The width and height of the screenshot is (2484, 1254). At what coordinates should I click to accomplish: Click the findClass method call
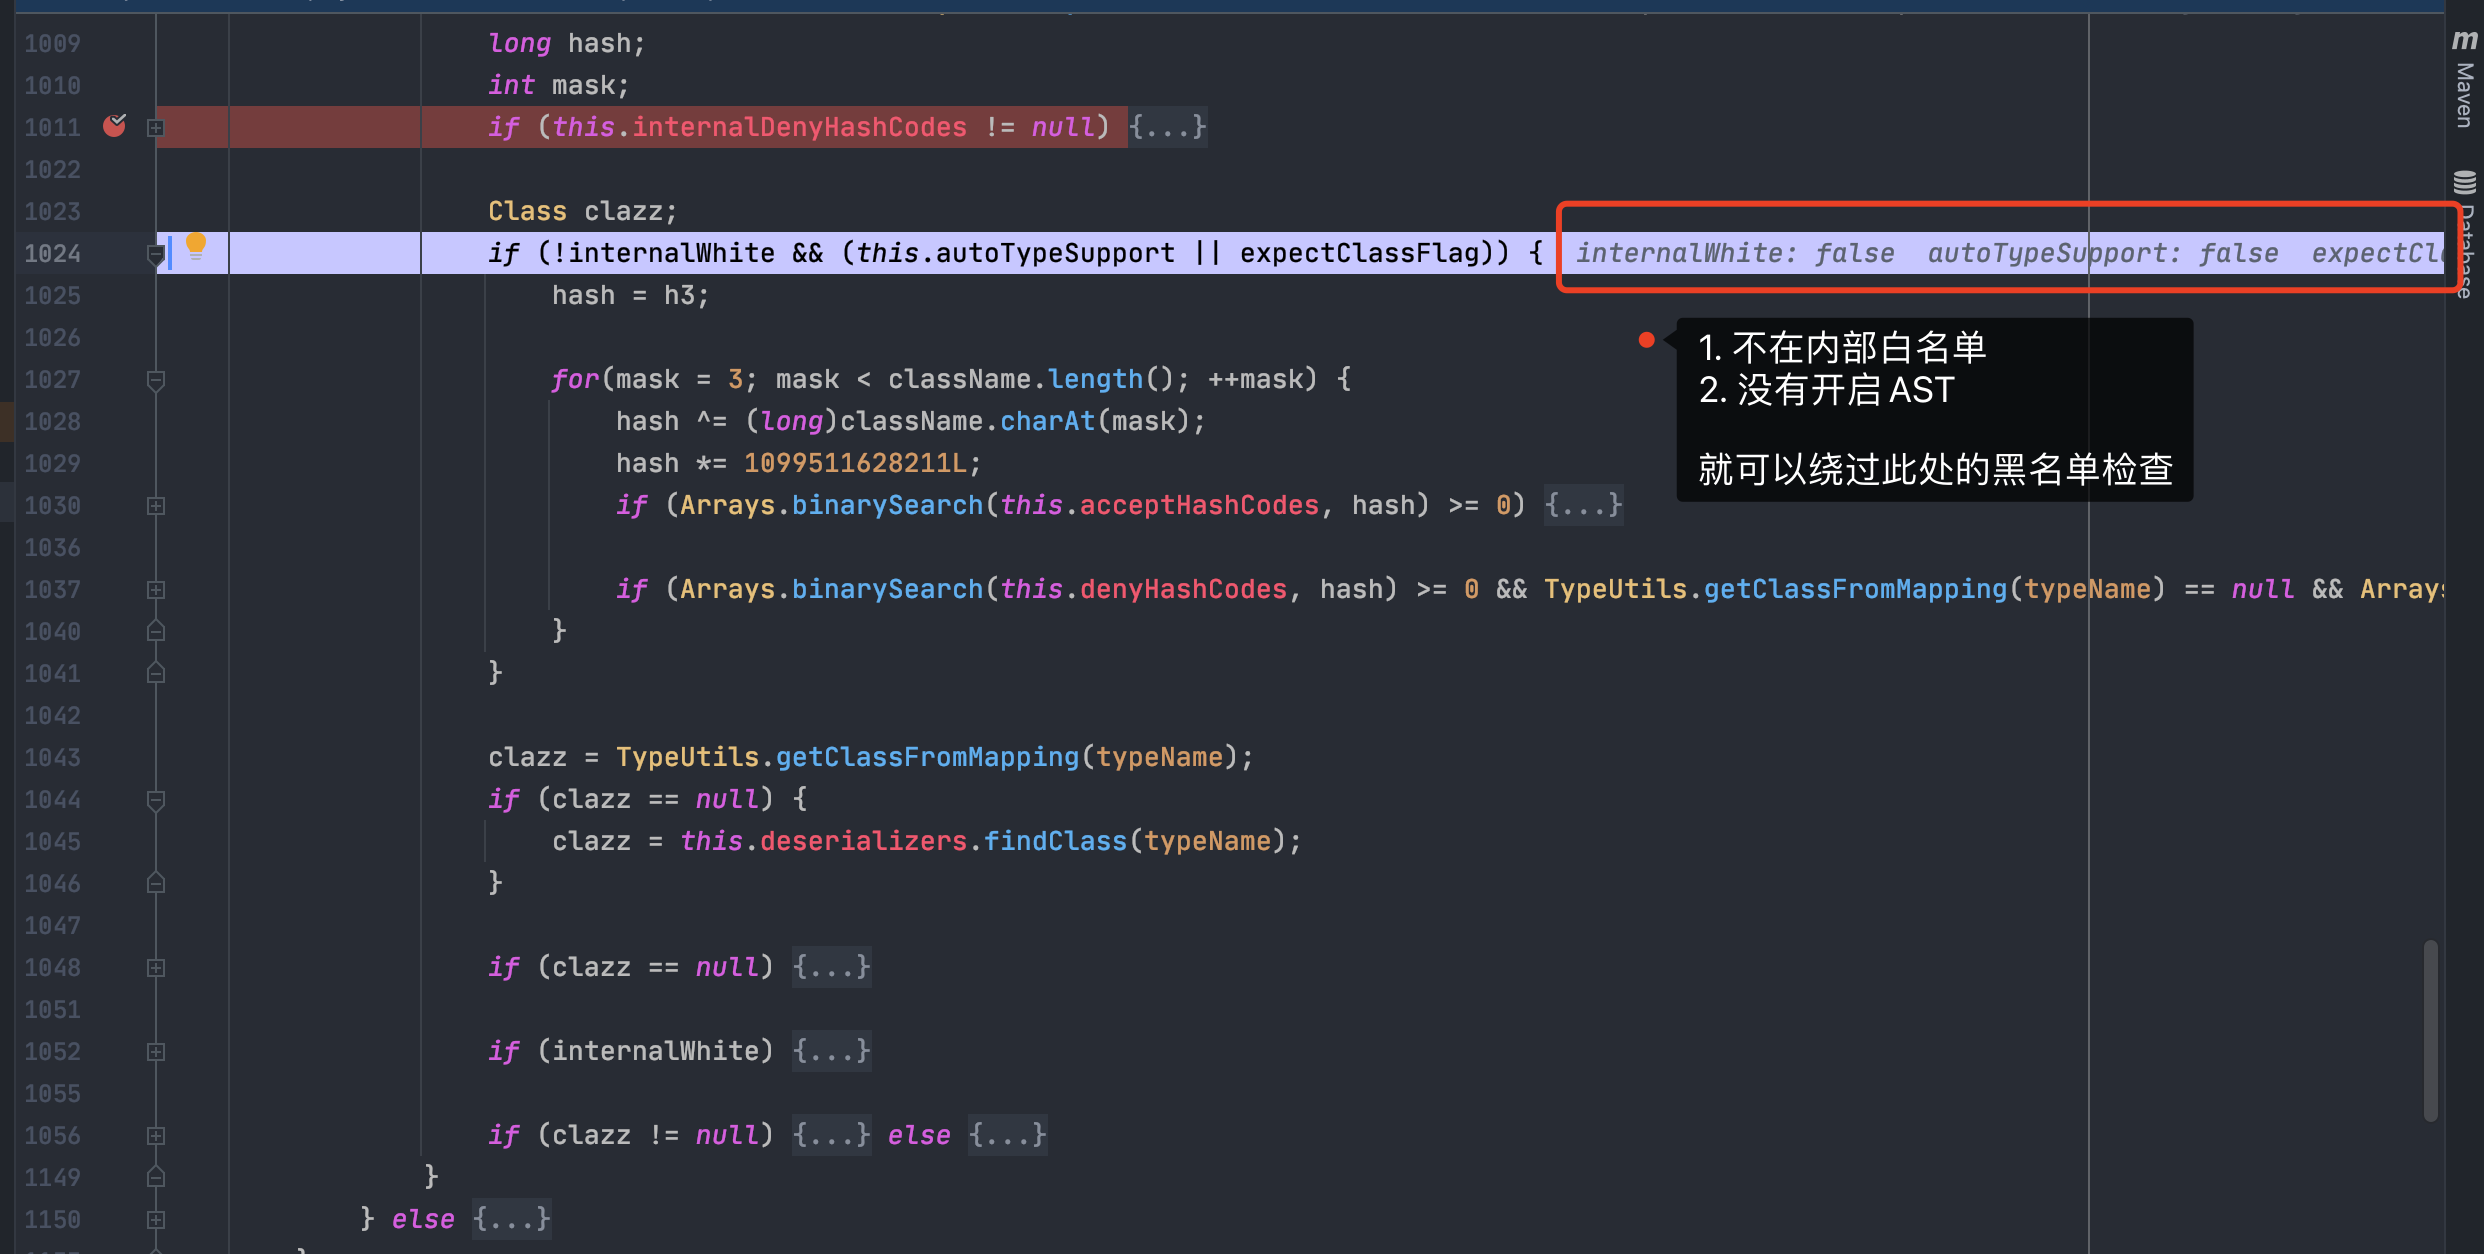click(1054, 841)
